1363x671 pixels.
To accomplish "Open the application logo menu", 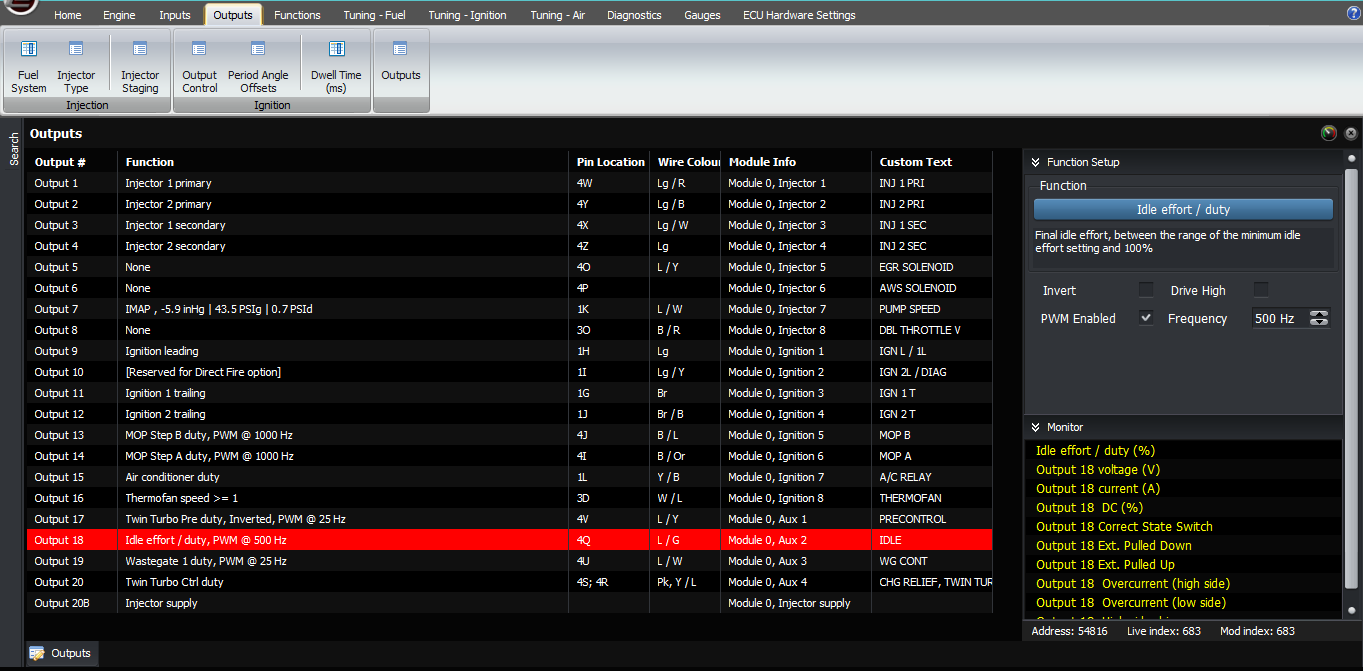I will click(19, 7).
